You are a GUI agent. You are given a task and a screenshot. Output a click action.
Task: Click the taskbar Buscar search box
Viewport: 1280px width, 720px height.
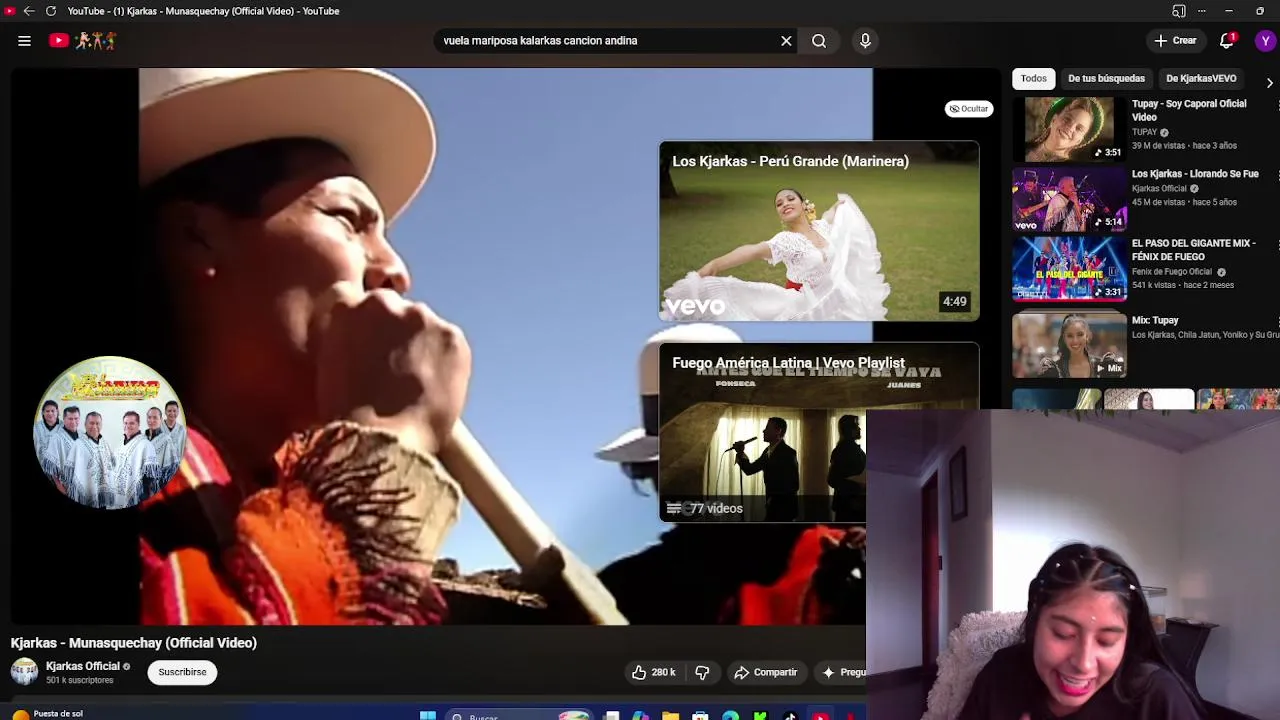[518, 716]
